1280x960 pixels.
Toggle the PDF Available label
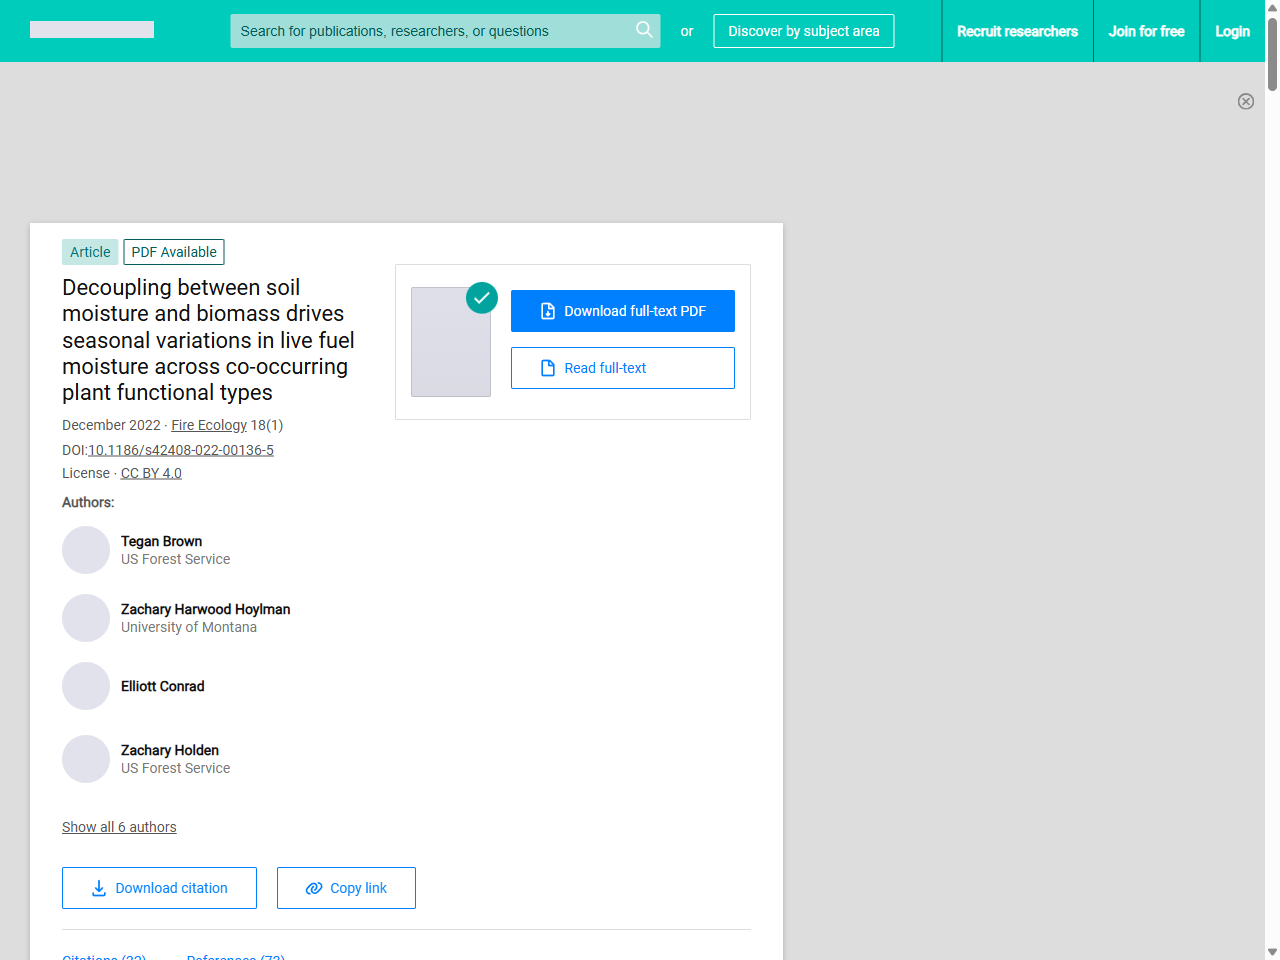coord(173,252)
